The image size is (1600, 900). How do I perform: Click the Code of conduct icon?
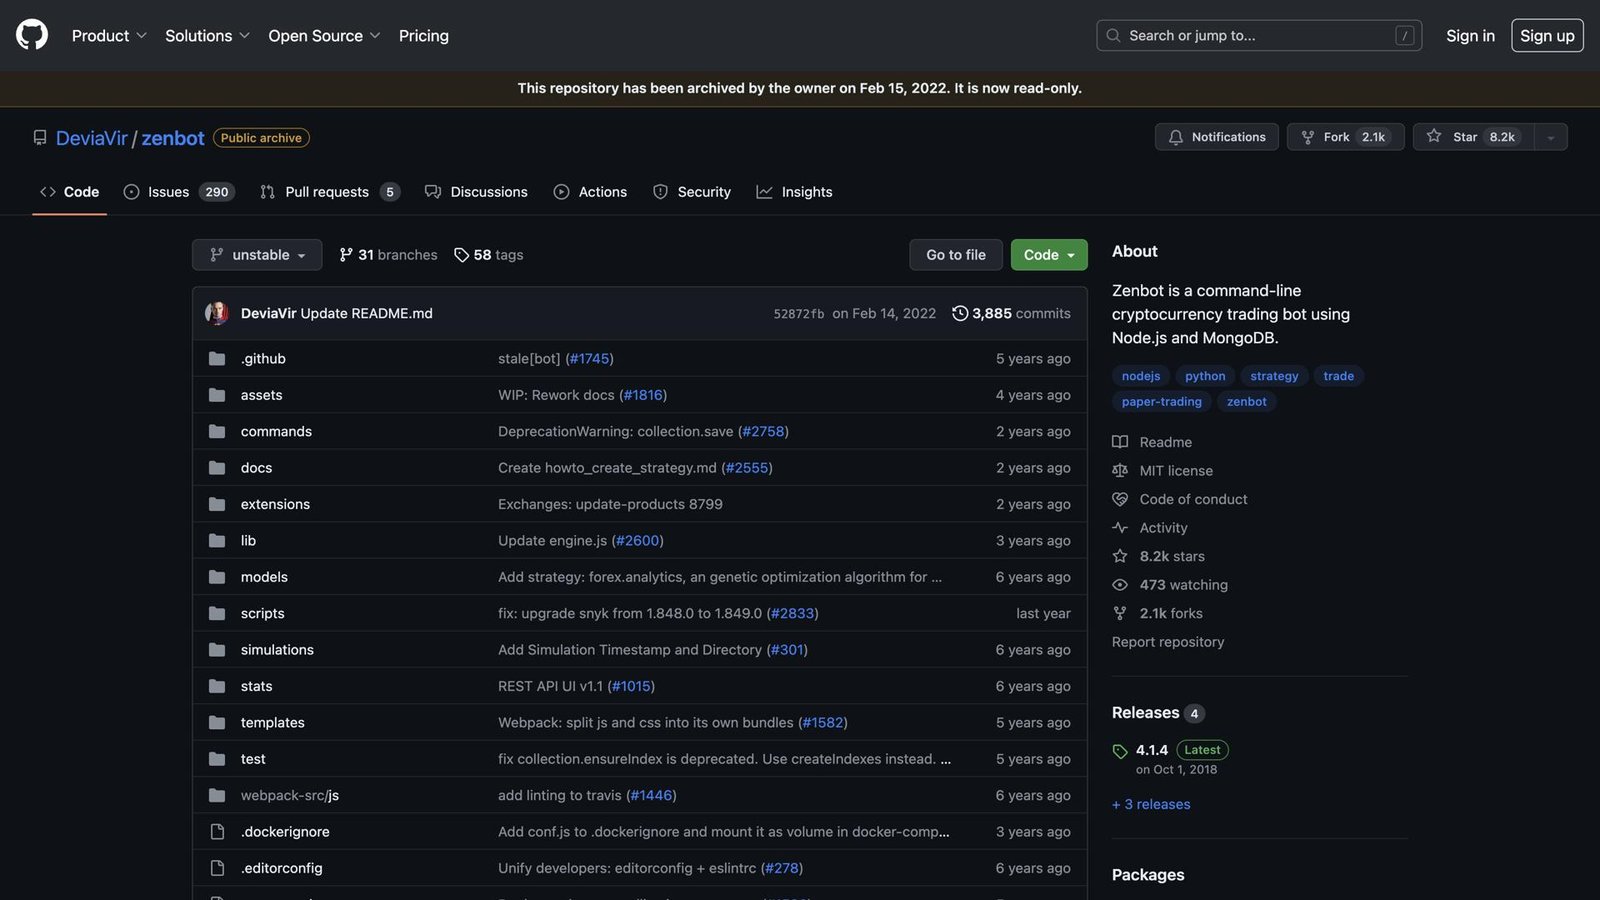[x=1120, y=498]
